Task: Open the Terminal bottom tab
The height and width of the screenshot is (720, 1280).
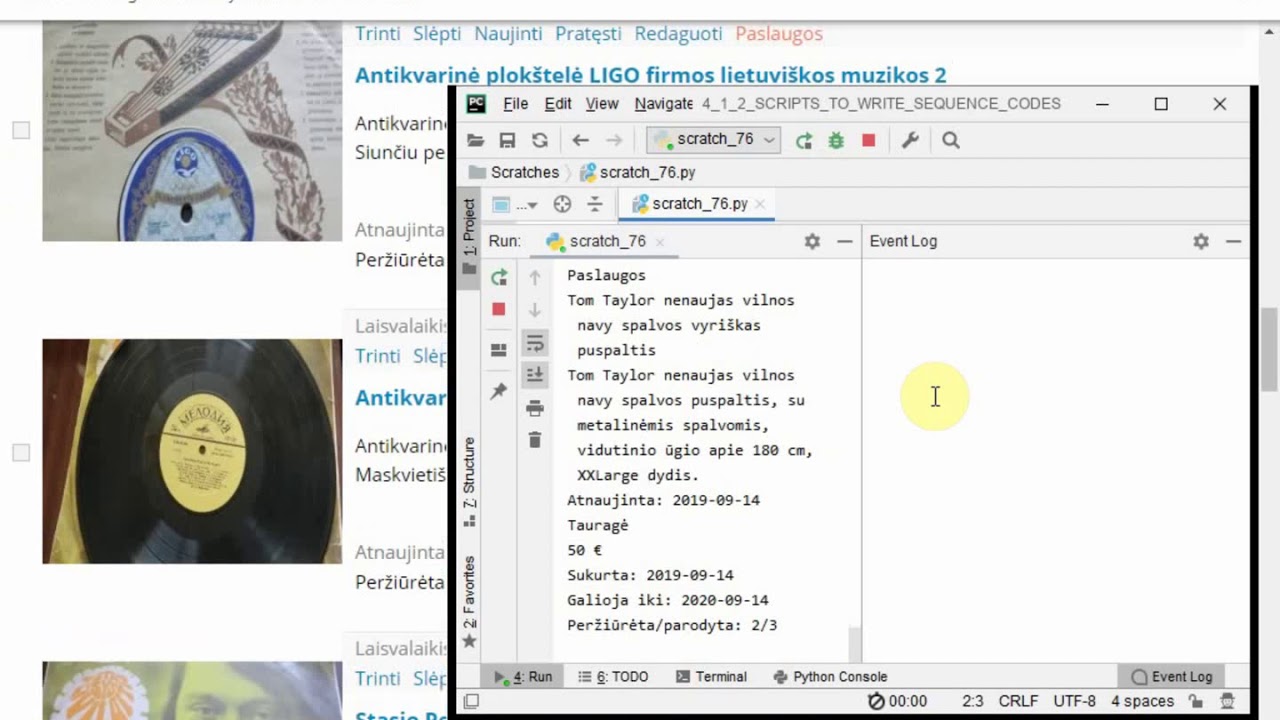Action: tap(711, 677)
